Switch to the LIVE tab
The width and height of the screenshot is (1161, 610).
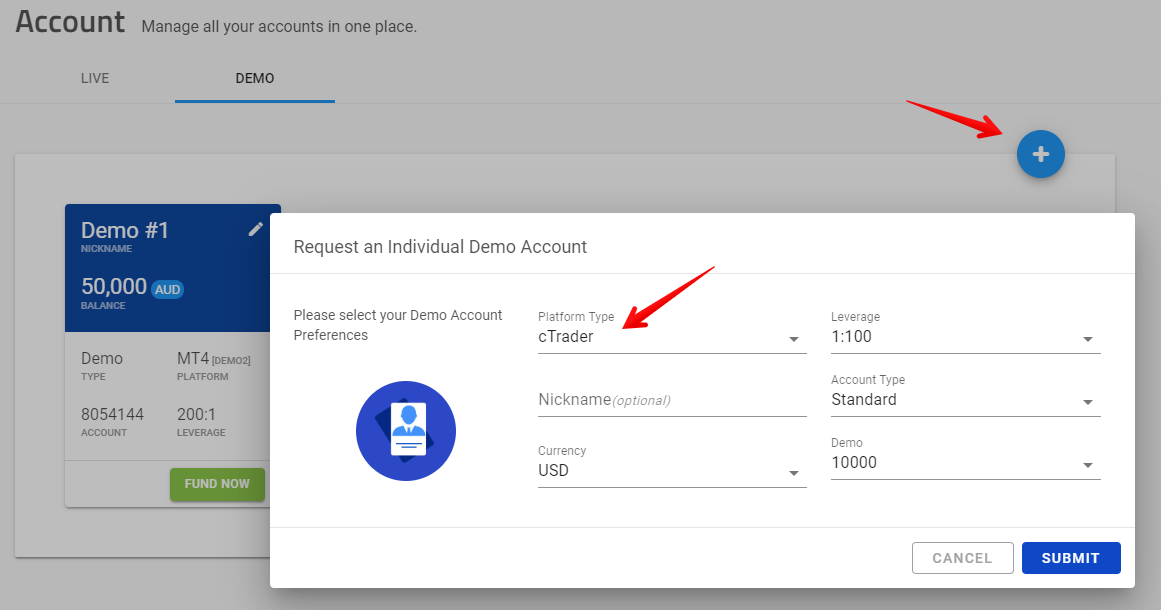coord(95,78)
